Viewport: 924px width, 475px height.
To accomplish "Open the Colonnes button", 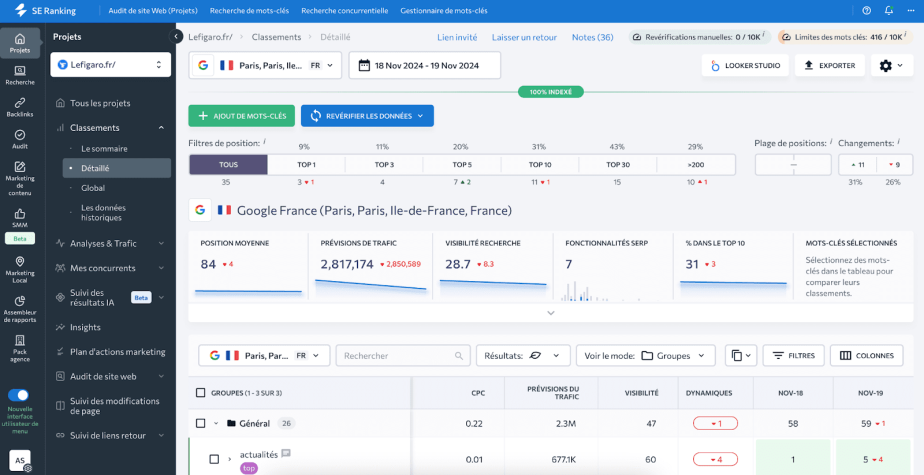I will pyautogui.click(x=867, y=355).
